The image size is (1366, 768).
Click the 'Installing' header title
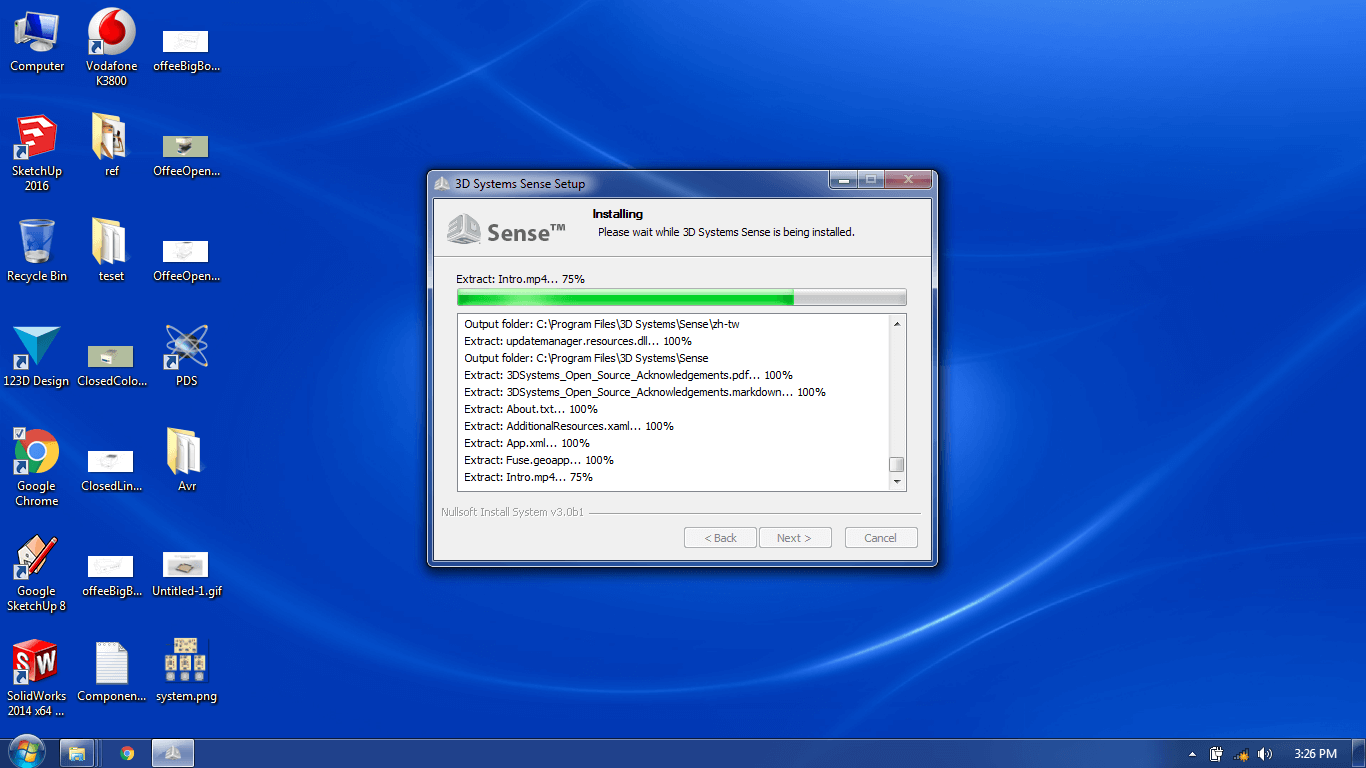coord(617,214)
